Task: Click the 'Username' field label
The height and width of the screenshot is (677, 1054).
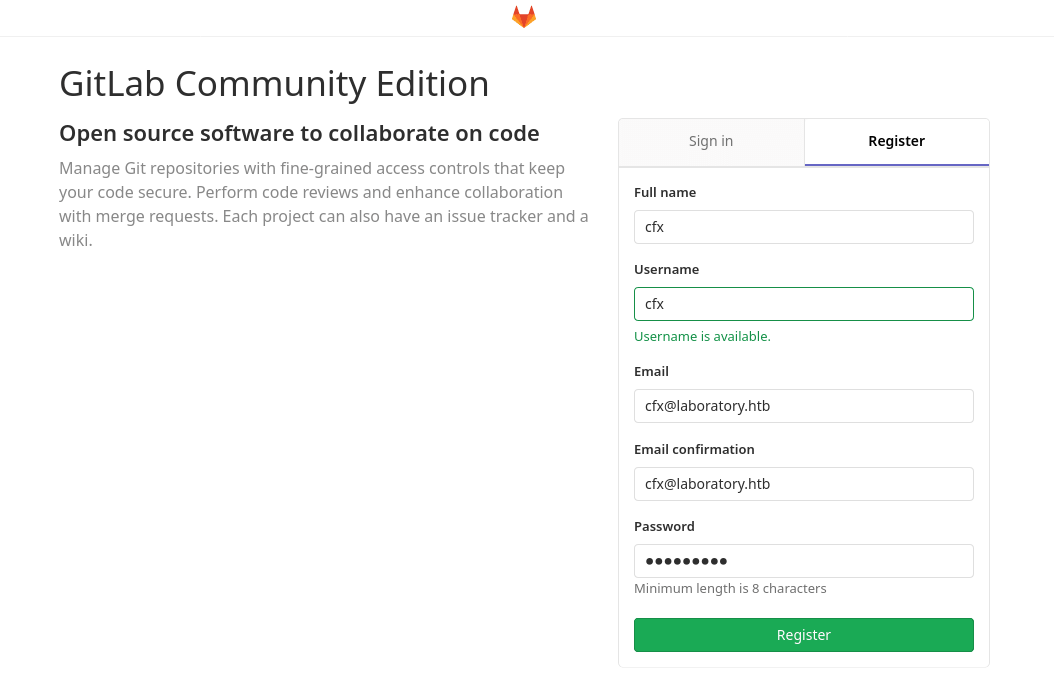Action: 666,269
